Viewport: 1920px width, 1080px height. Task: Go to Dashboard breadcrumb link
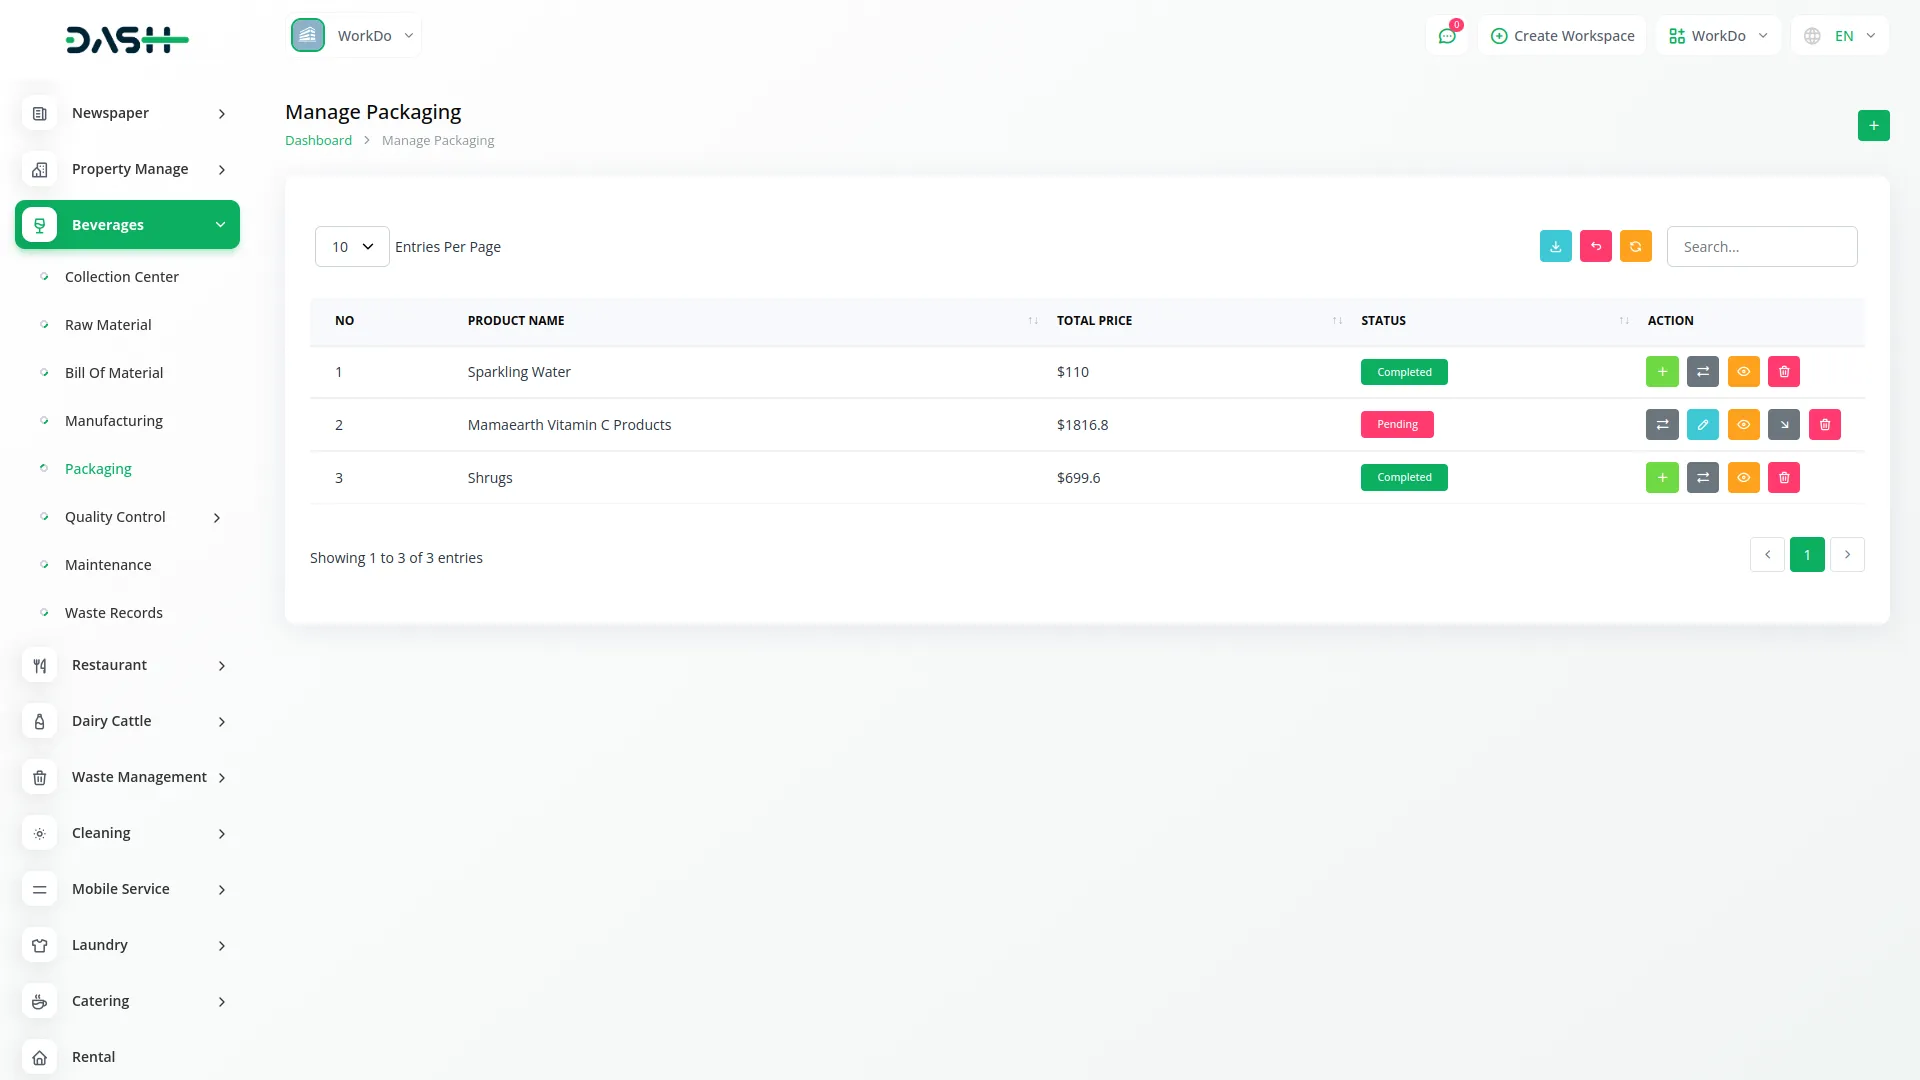(318, 141)
